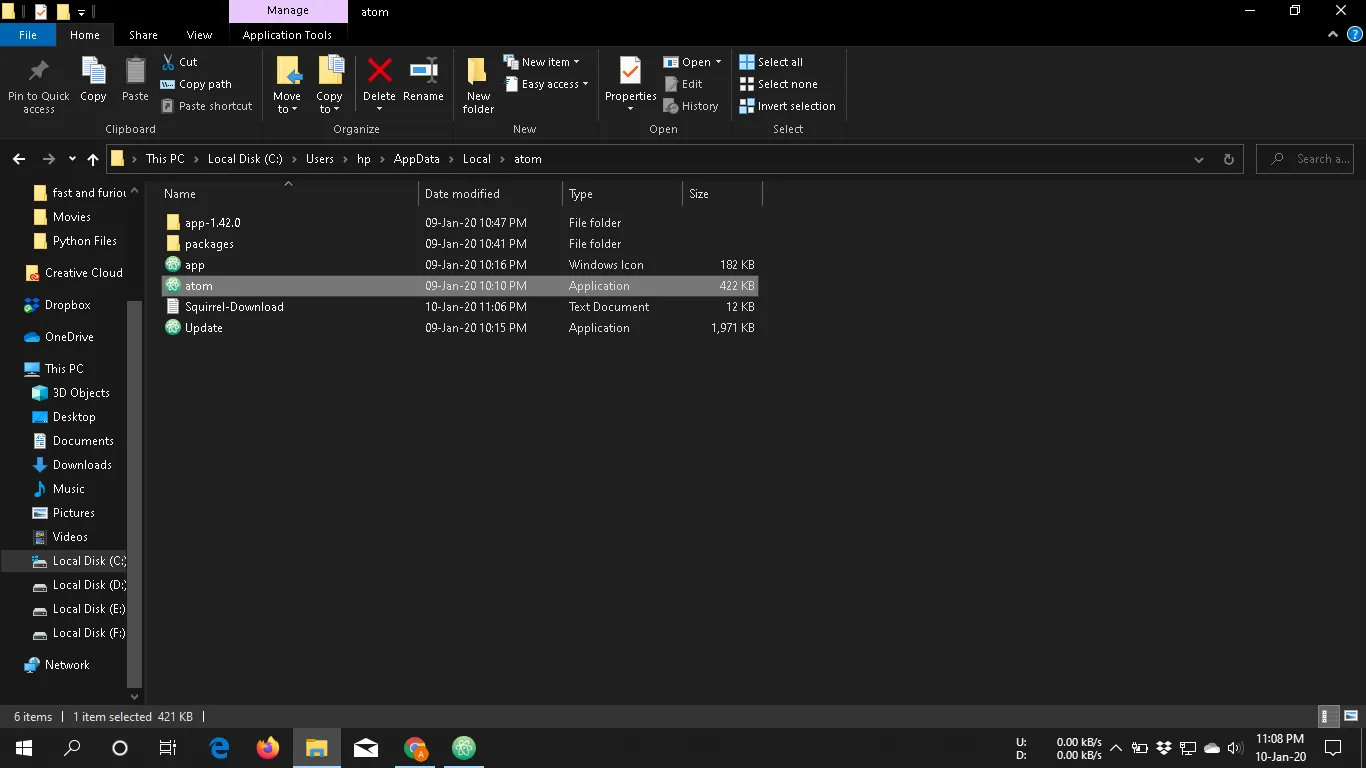Sort files by Date modified column header
This screenshot has width=1366, height=768.
pos(490,194)
